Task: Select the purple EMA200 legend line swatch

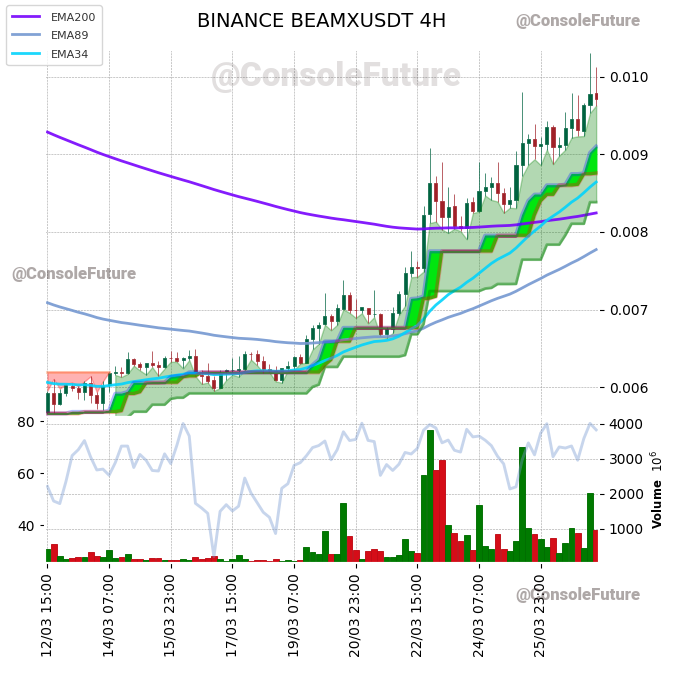Action: 26,17
